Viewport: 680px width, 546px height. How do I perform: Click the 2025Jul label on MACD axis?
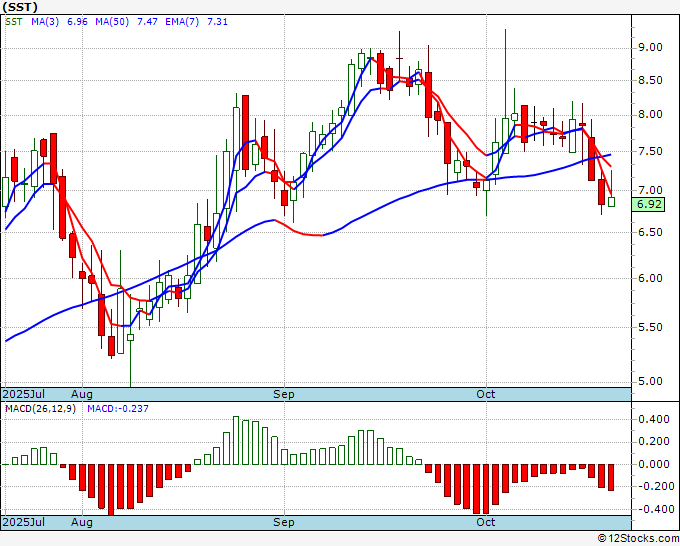pos(24,522)
